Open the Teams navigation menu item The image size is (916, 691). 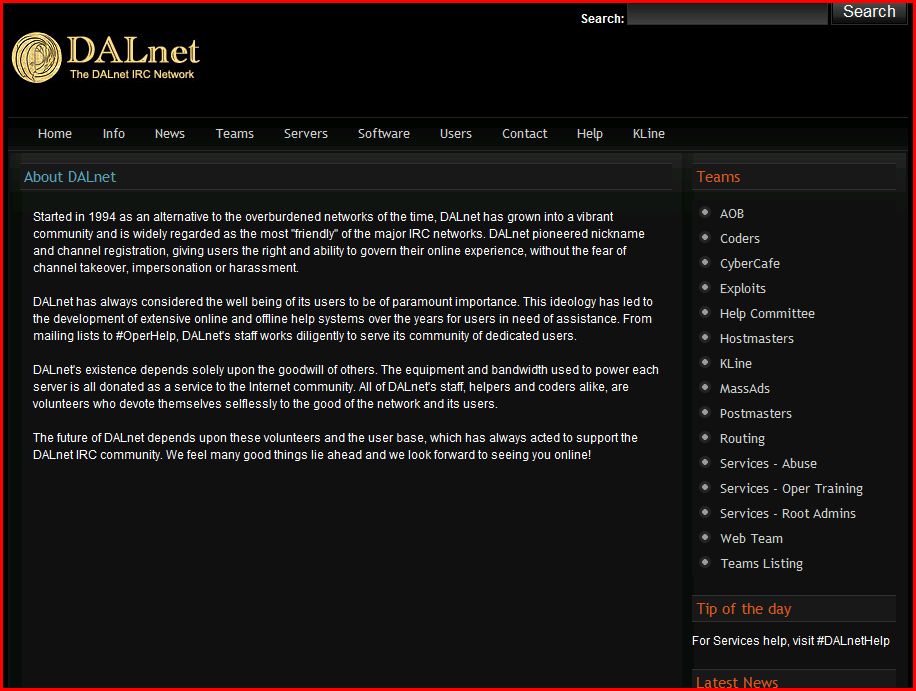click(235, 134)
